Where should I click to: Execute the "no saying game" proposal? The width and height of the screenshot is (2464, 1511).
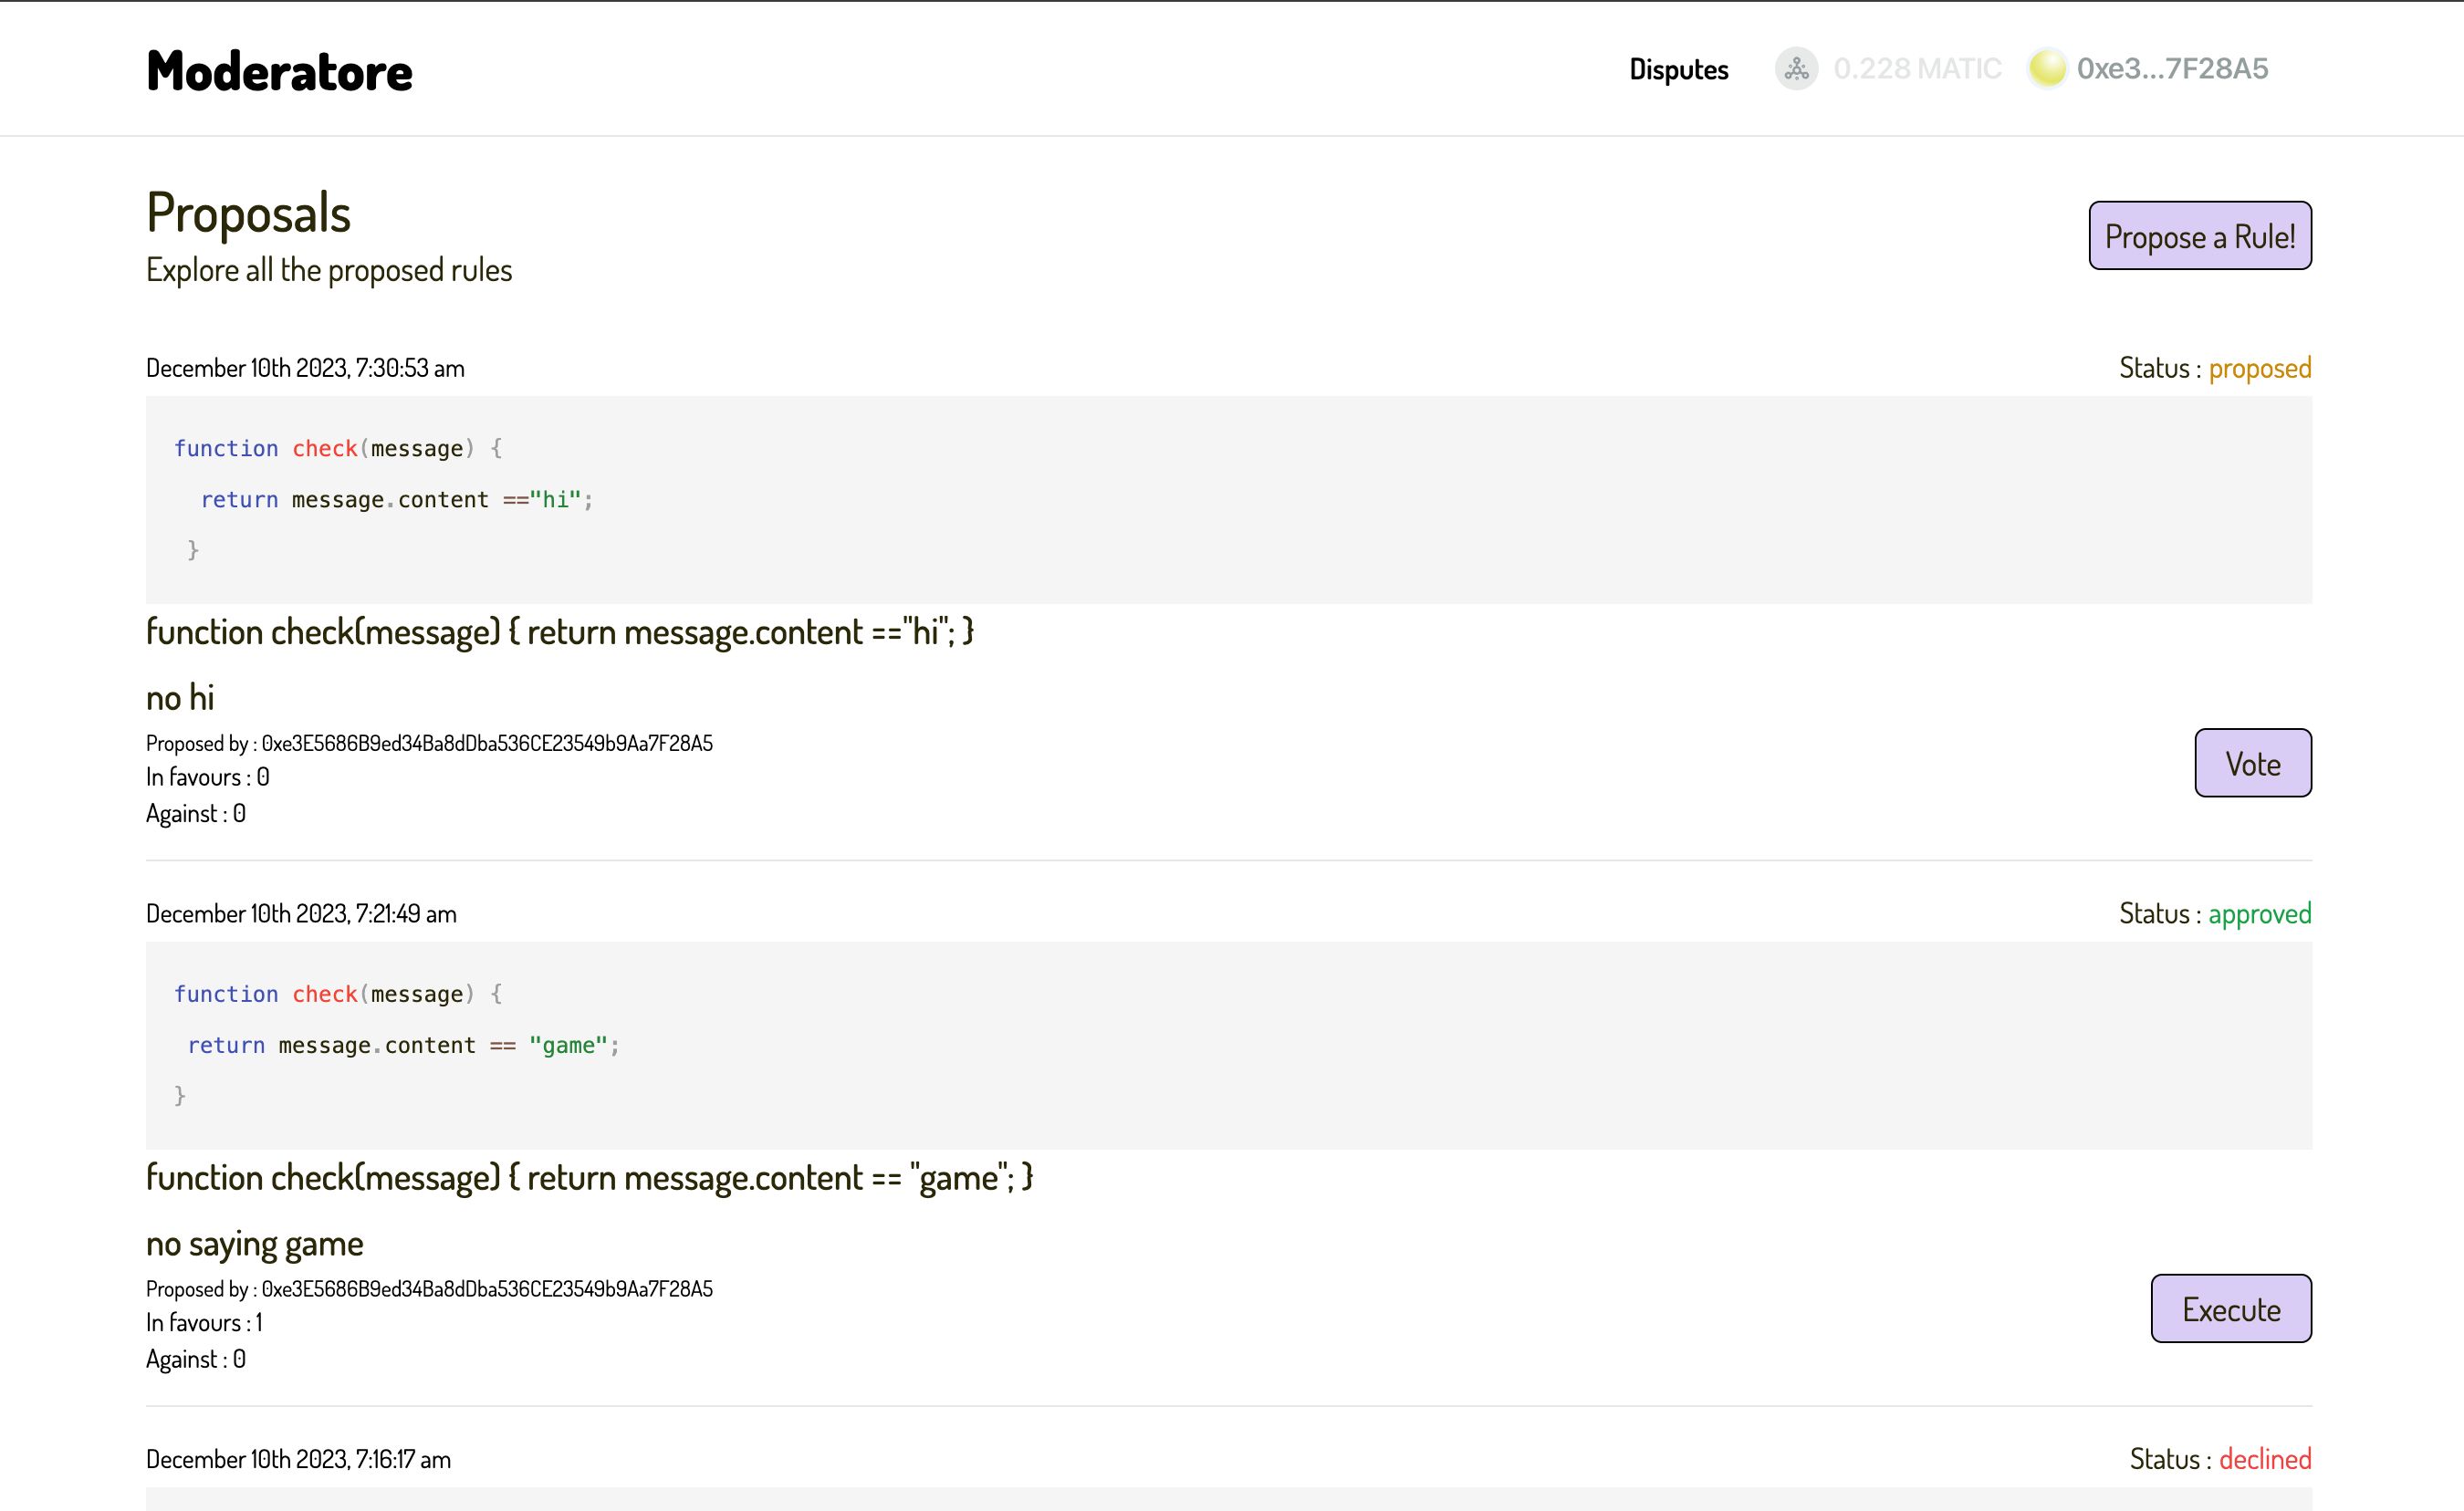(2231, 1309)
